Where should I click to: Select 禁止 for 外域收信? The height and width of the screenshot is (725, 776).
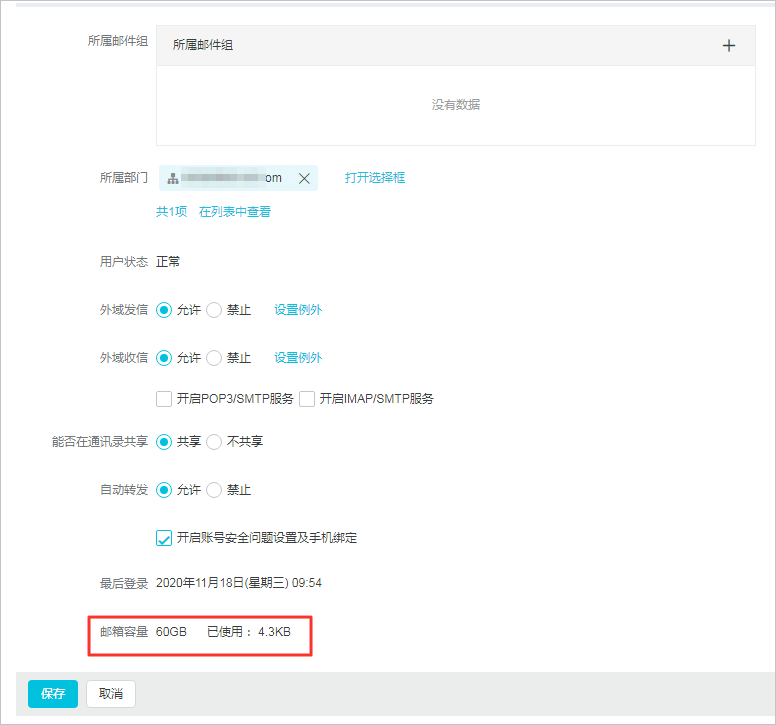214,358
